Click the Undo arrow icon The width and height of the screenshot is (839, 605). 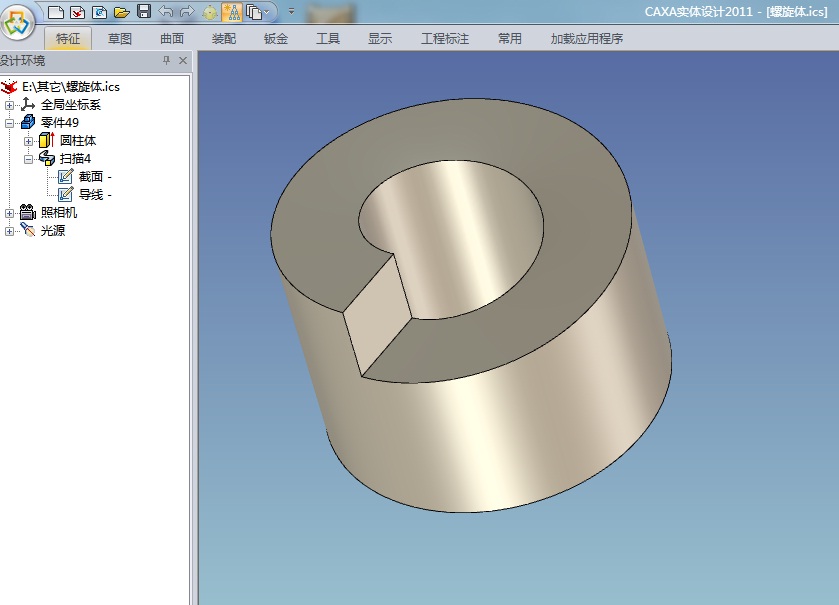[x=165, y=12]
